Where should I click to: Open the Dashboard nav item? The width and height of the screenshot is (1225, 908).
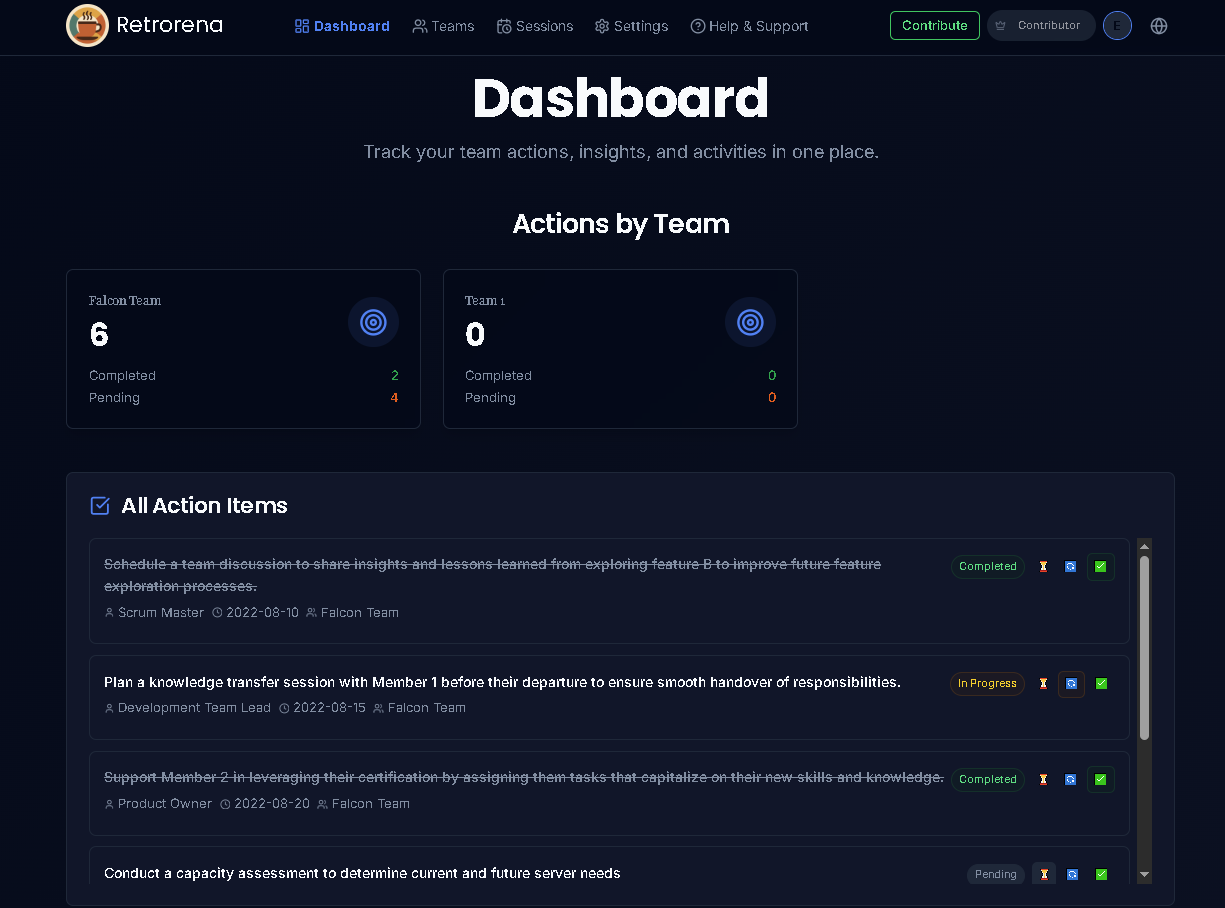[342, 26]
